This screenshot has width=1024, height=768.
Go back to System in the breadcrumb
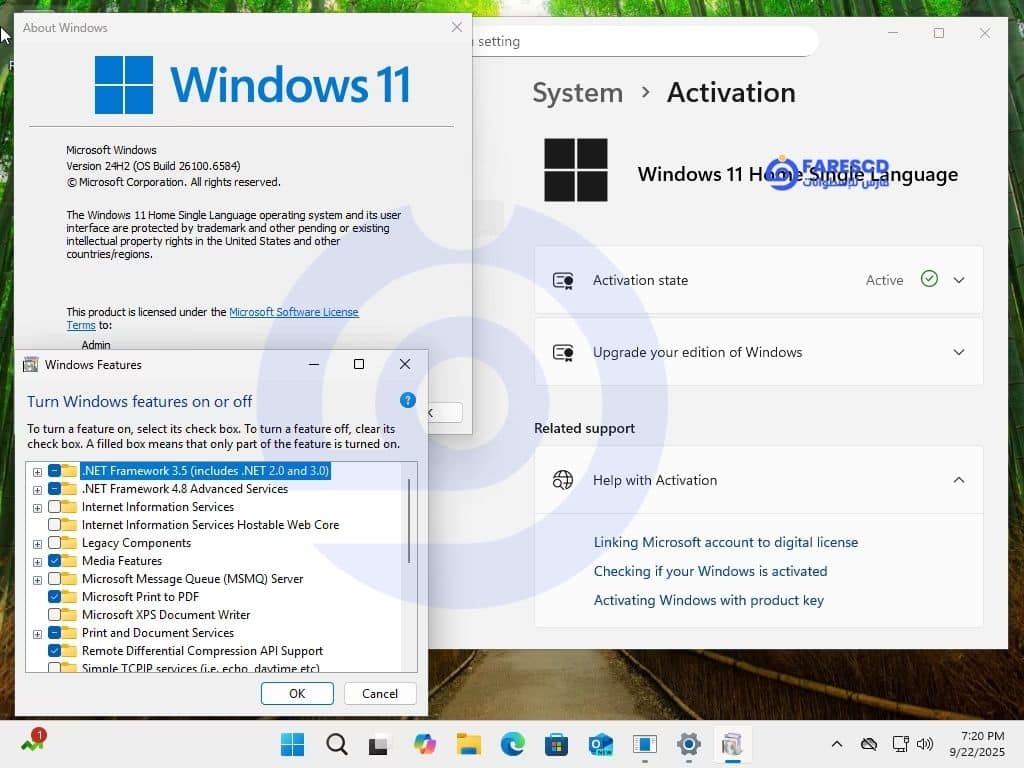[577, 93]
